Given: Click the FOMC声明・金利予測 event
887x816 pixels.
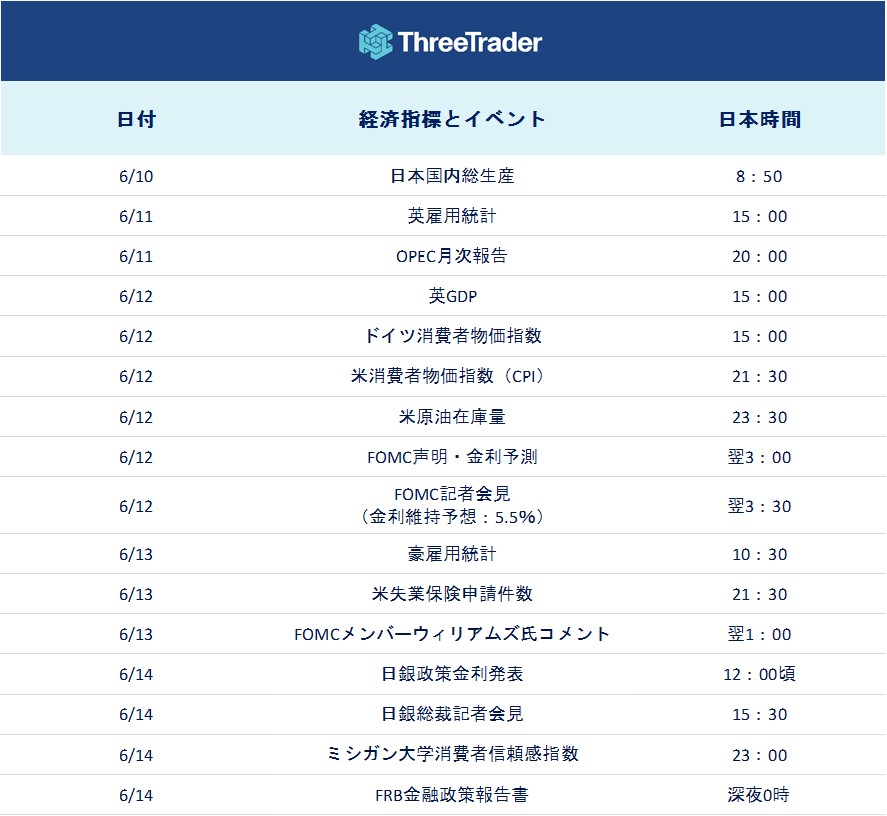Looking at the screenshot, I should pyautogui.click(x=452, y=457).
